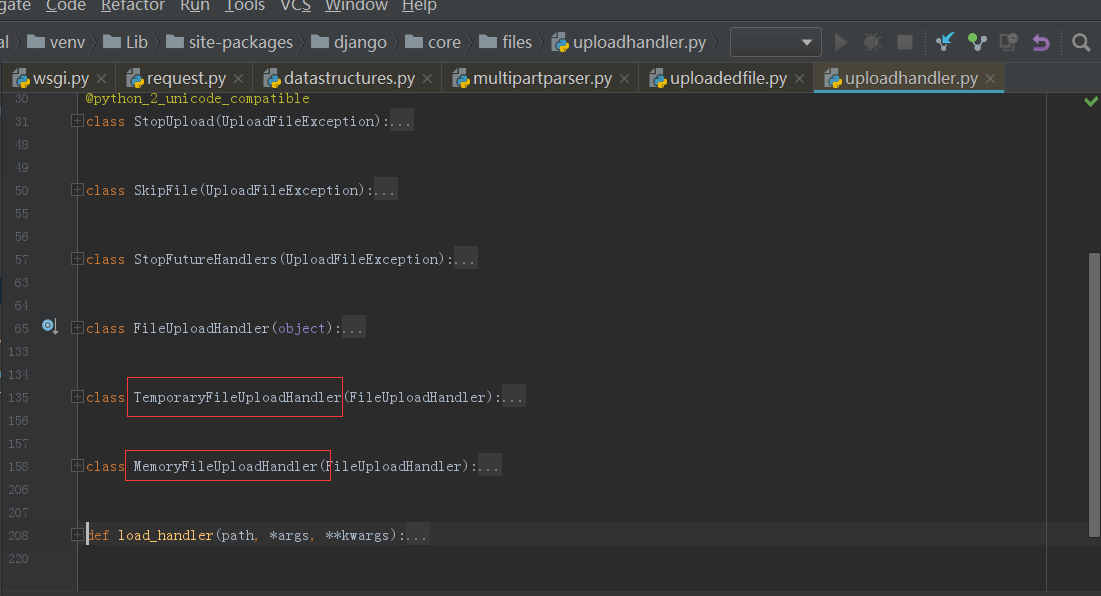Expand folded ellipsis after load_handler signature
The width and height of the screenshot is (1101, 596).
tap(416, 536)
